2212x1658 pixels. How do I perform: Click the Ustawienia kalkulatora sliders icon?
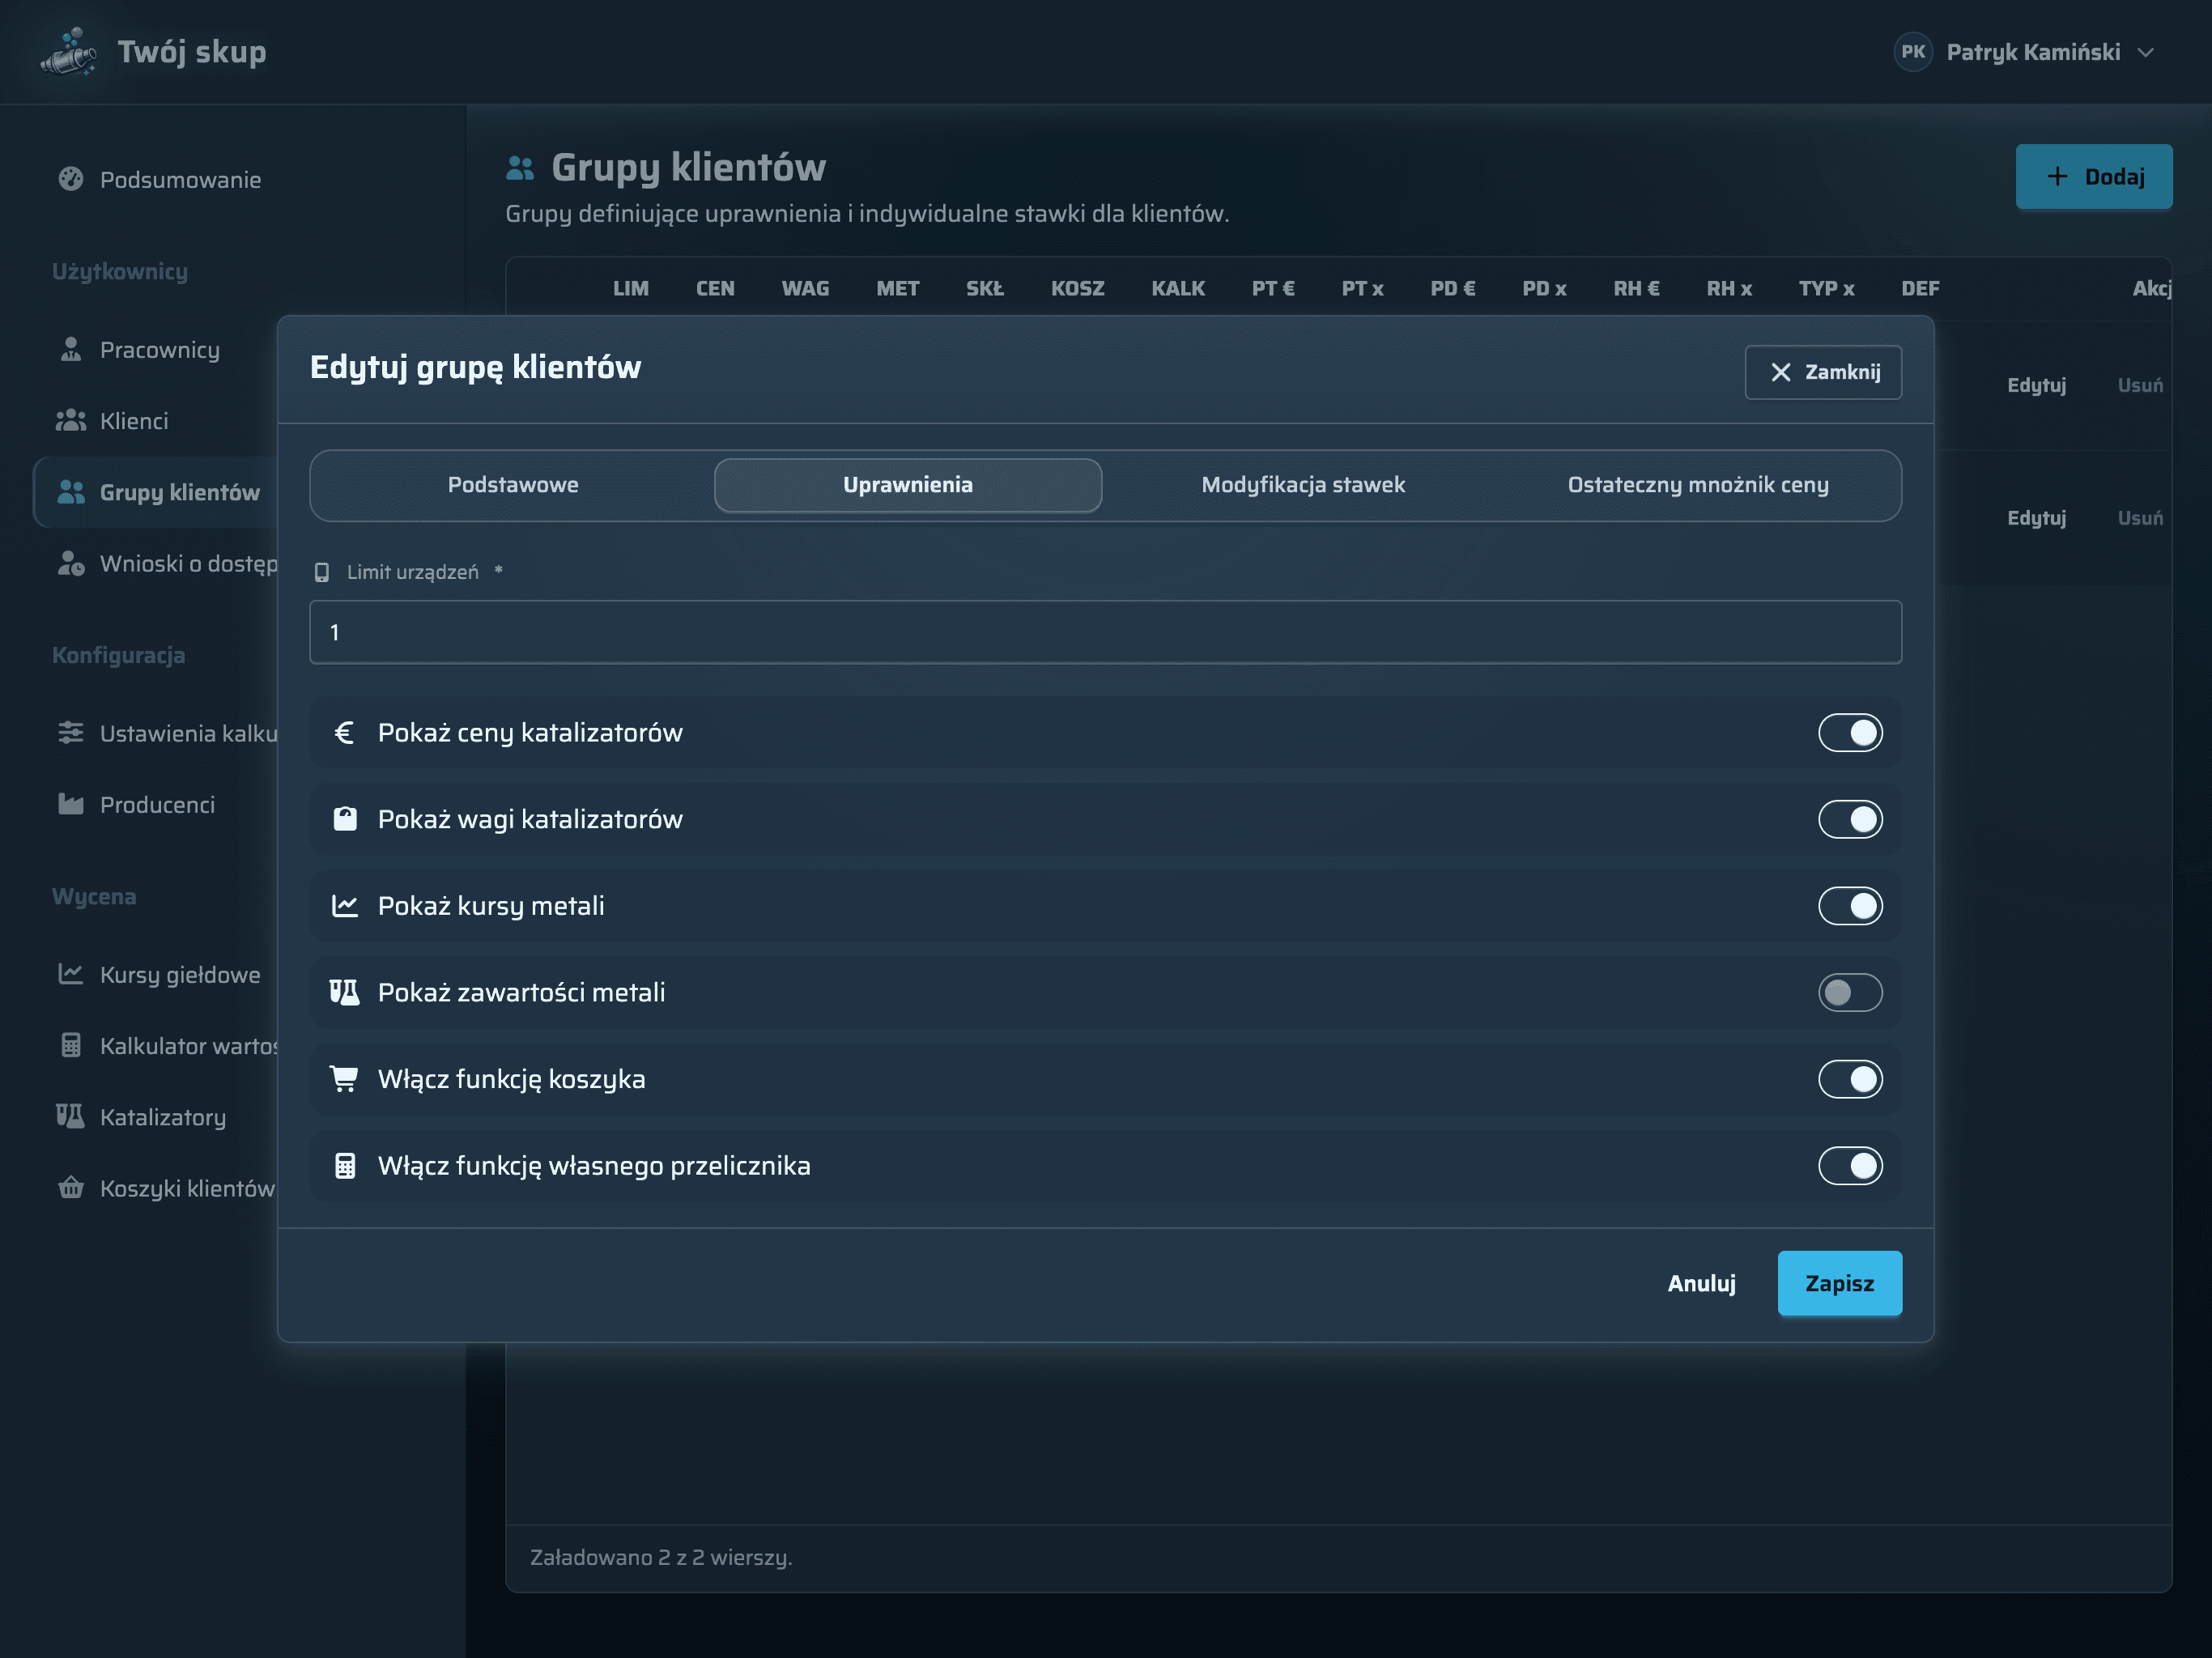[70, 733]
